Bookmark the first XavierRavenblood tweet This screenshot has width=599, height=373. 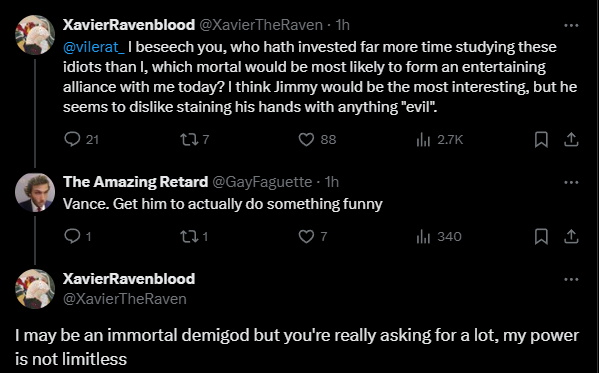[541, 139]
